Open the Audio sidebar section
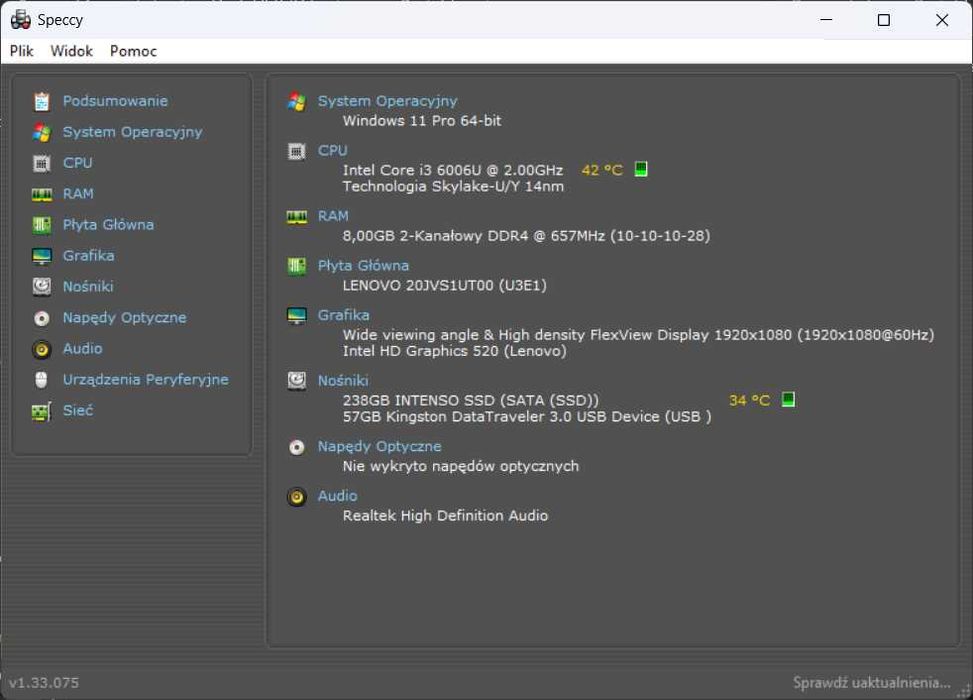 [x=83, y=349]
